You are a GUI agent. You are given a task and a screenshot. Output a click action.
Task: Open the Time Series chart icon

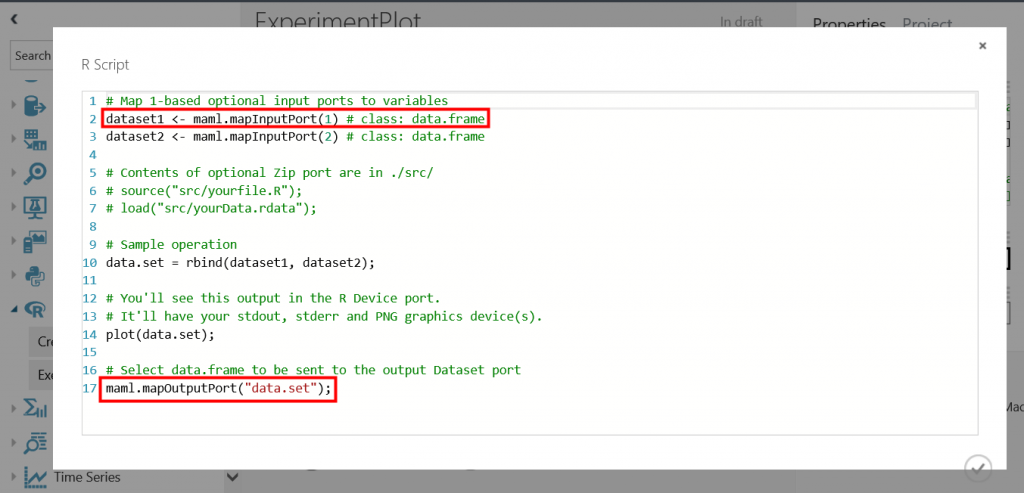[x=35, y=477]
